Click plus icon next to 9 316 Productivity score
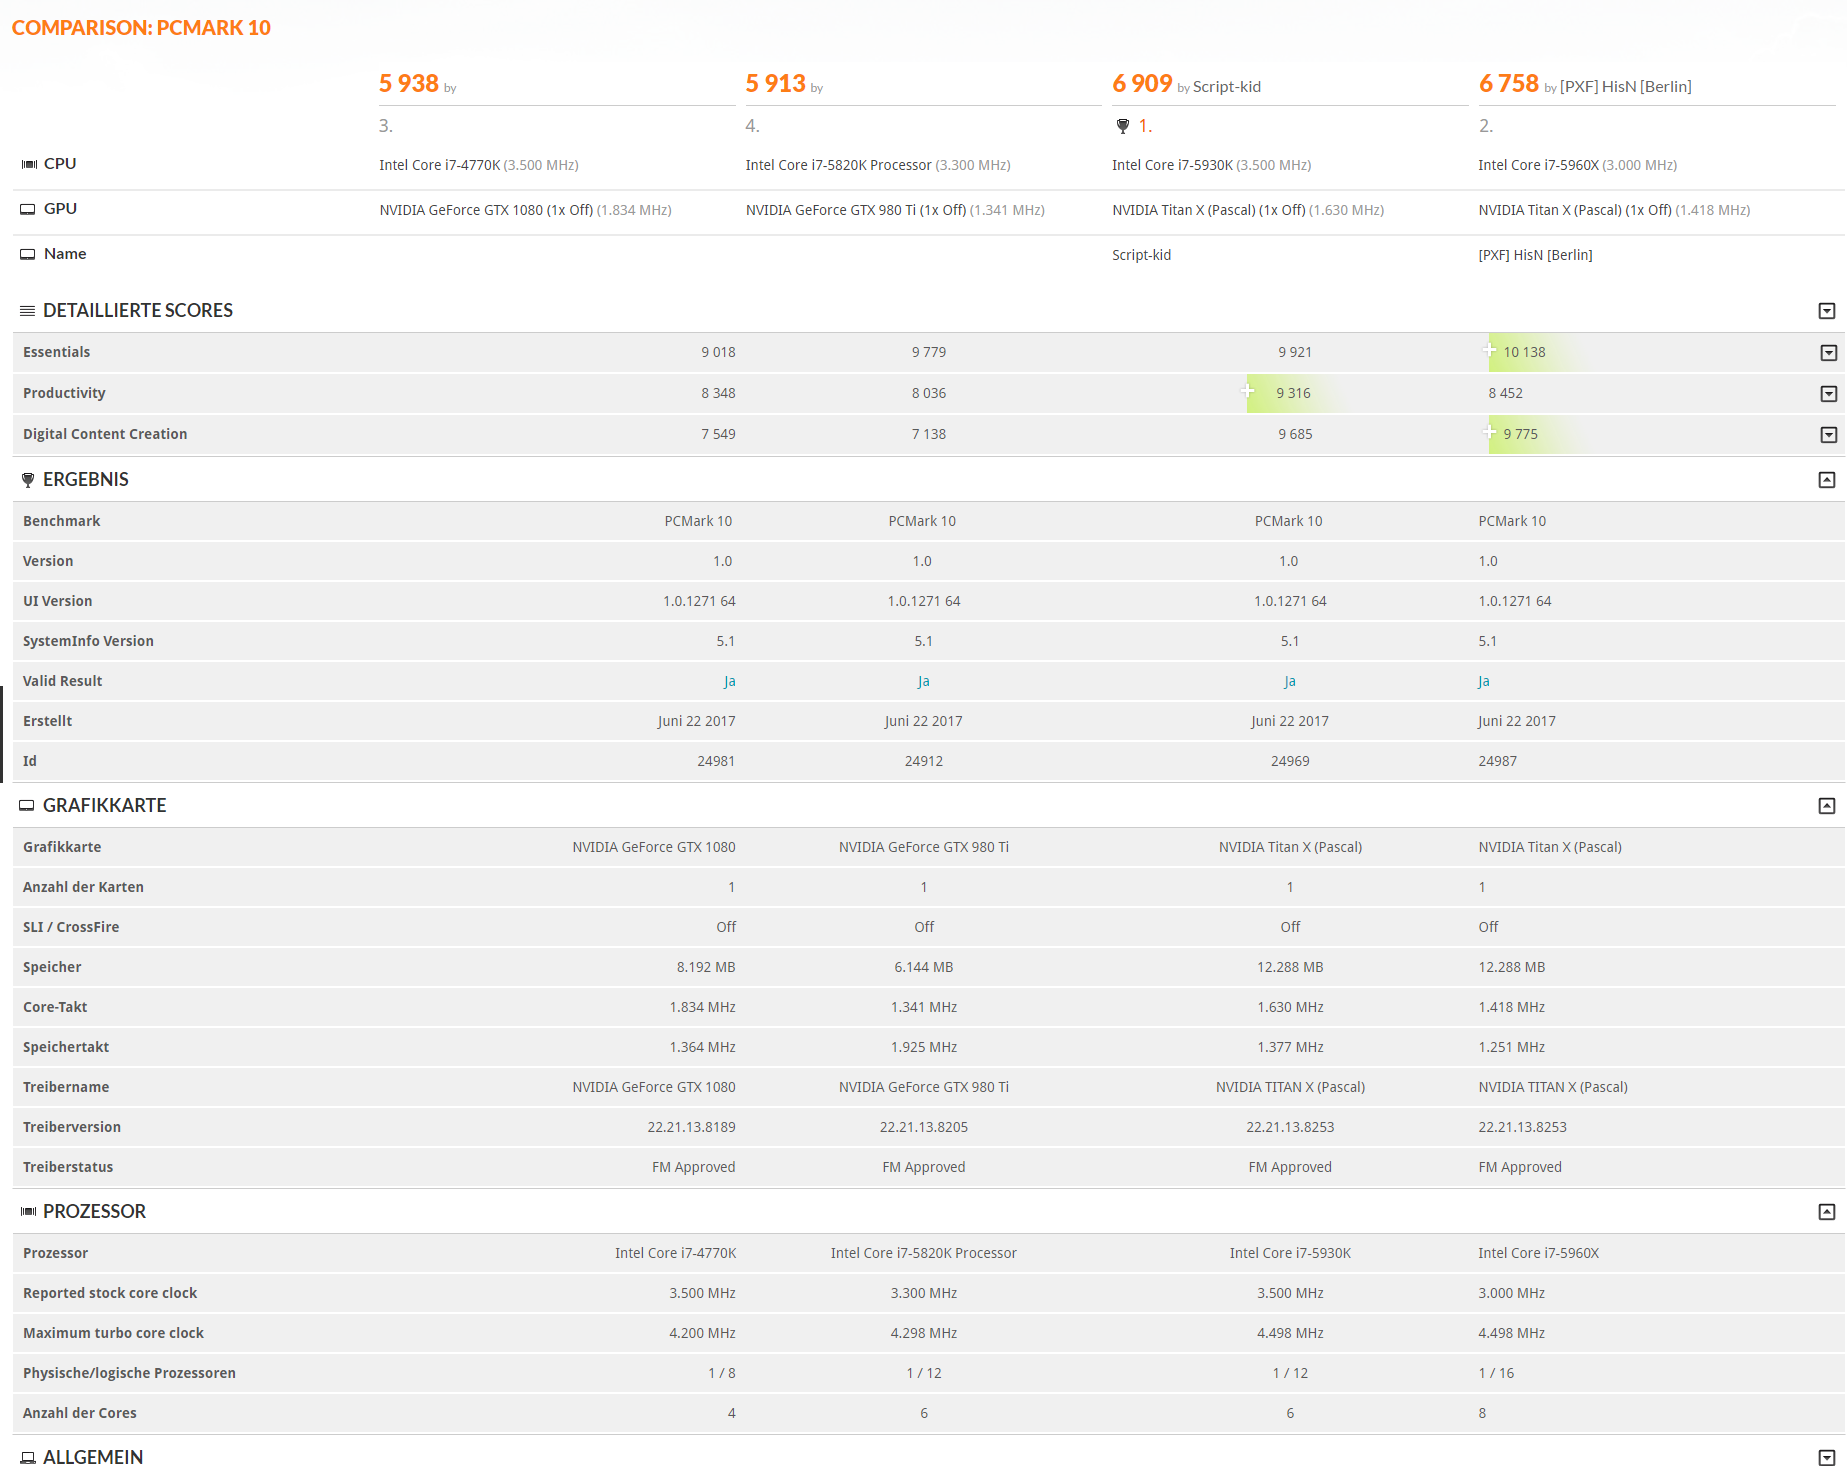Screen dimensions: 1847x1466 pos(1248,390)
